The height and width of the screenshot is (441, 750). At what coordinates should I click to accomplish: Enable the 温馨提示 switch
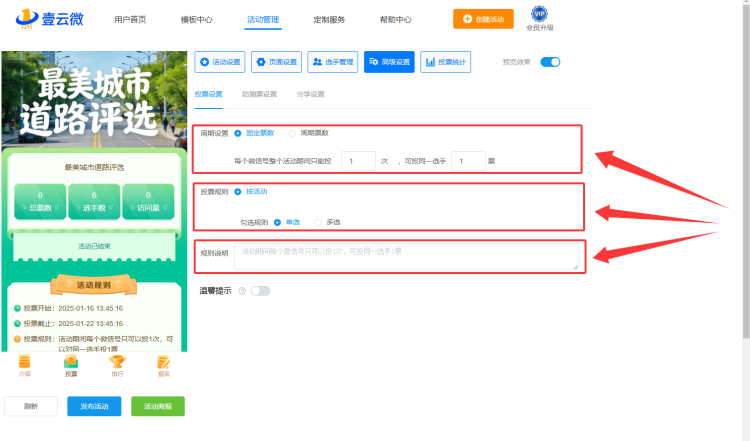[261, 291]
